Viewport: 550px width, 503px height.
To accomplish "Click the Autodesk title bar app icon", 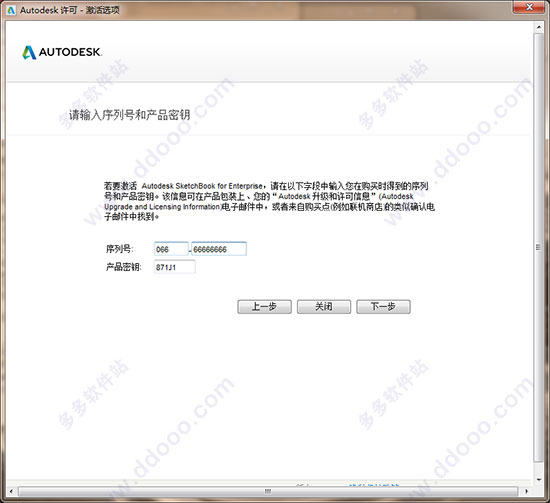I will coord(12,10).
